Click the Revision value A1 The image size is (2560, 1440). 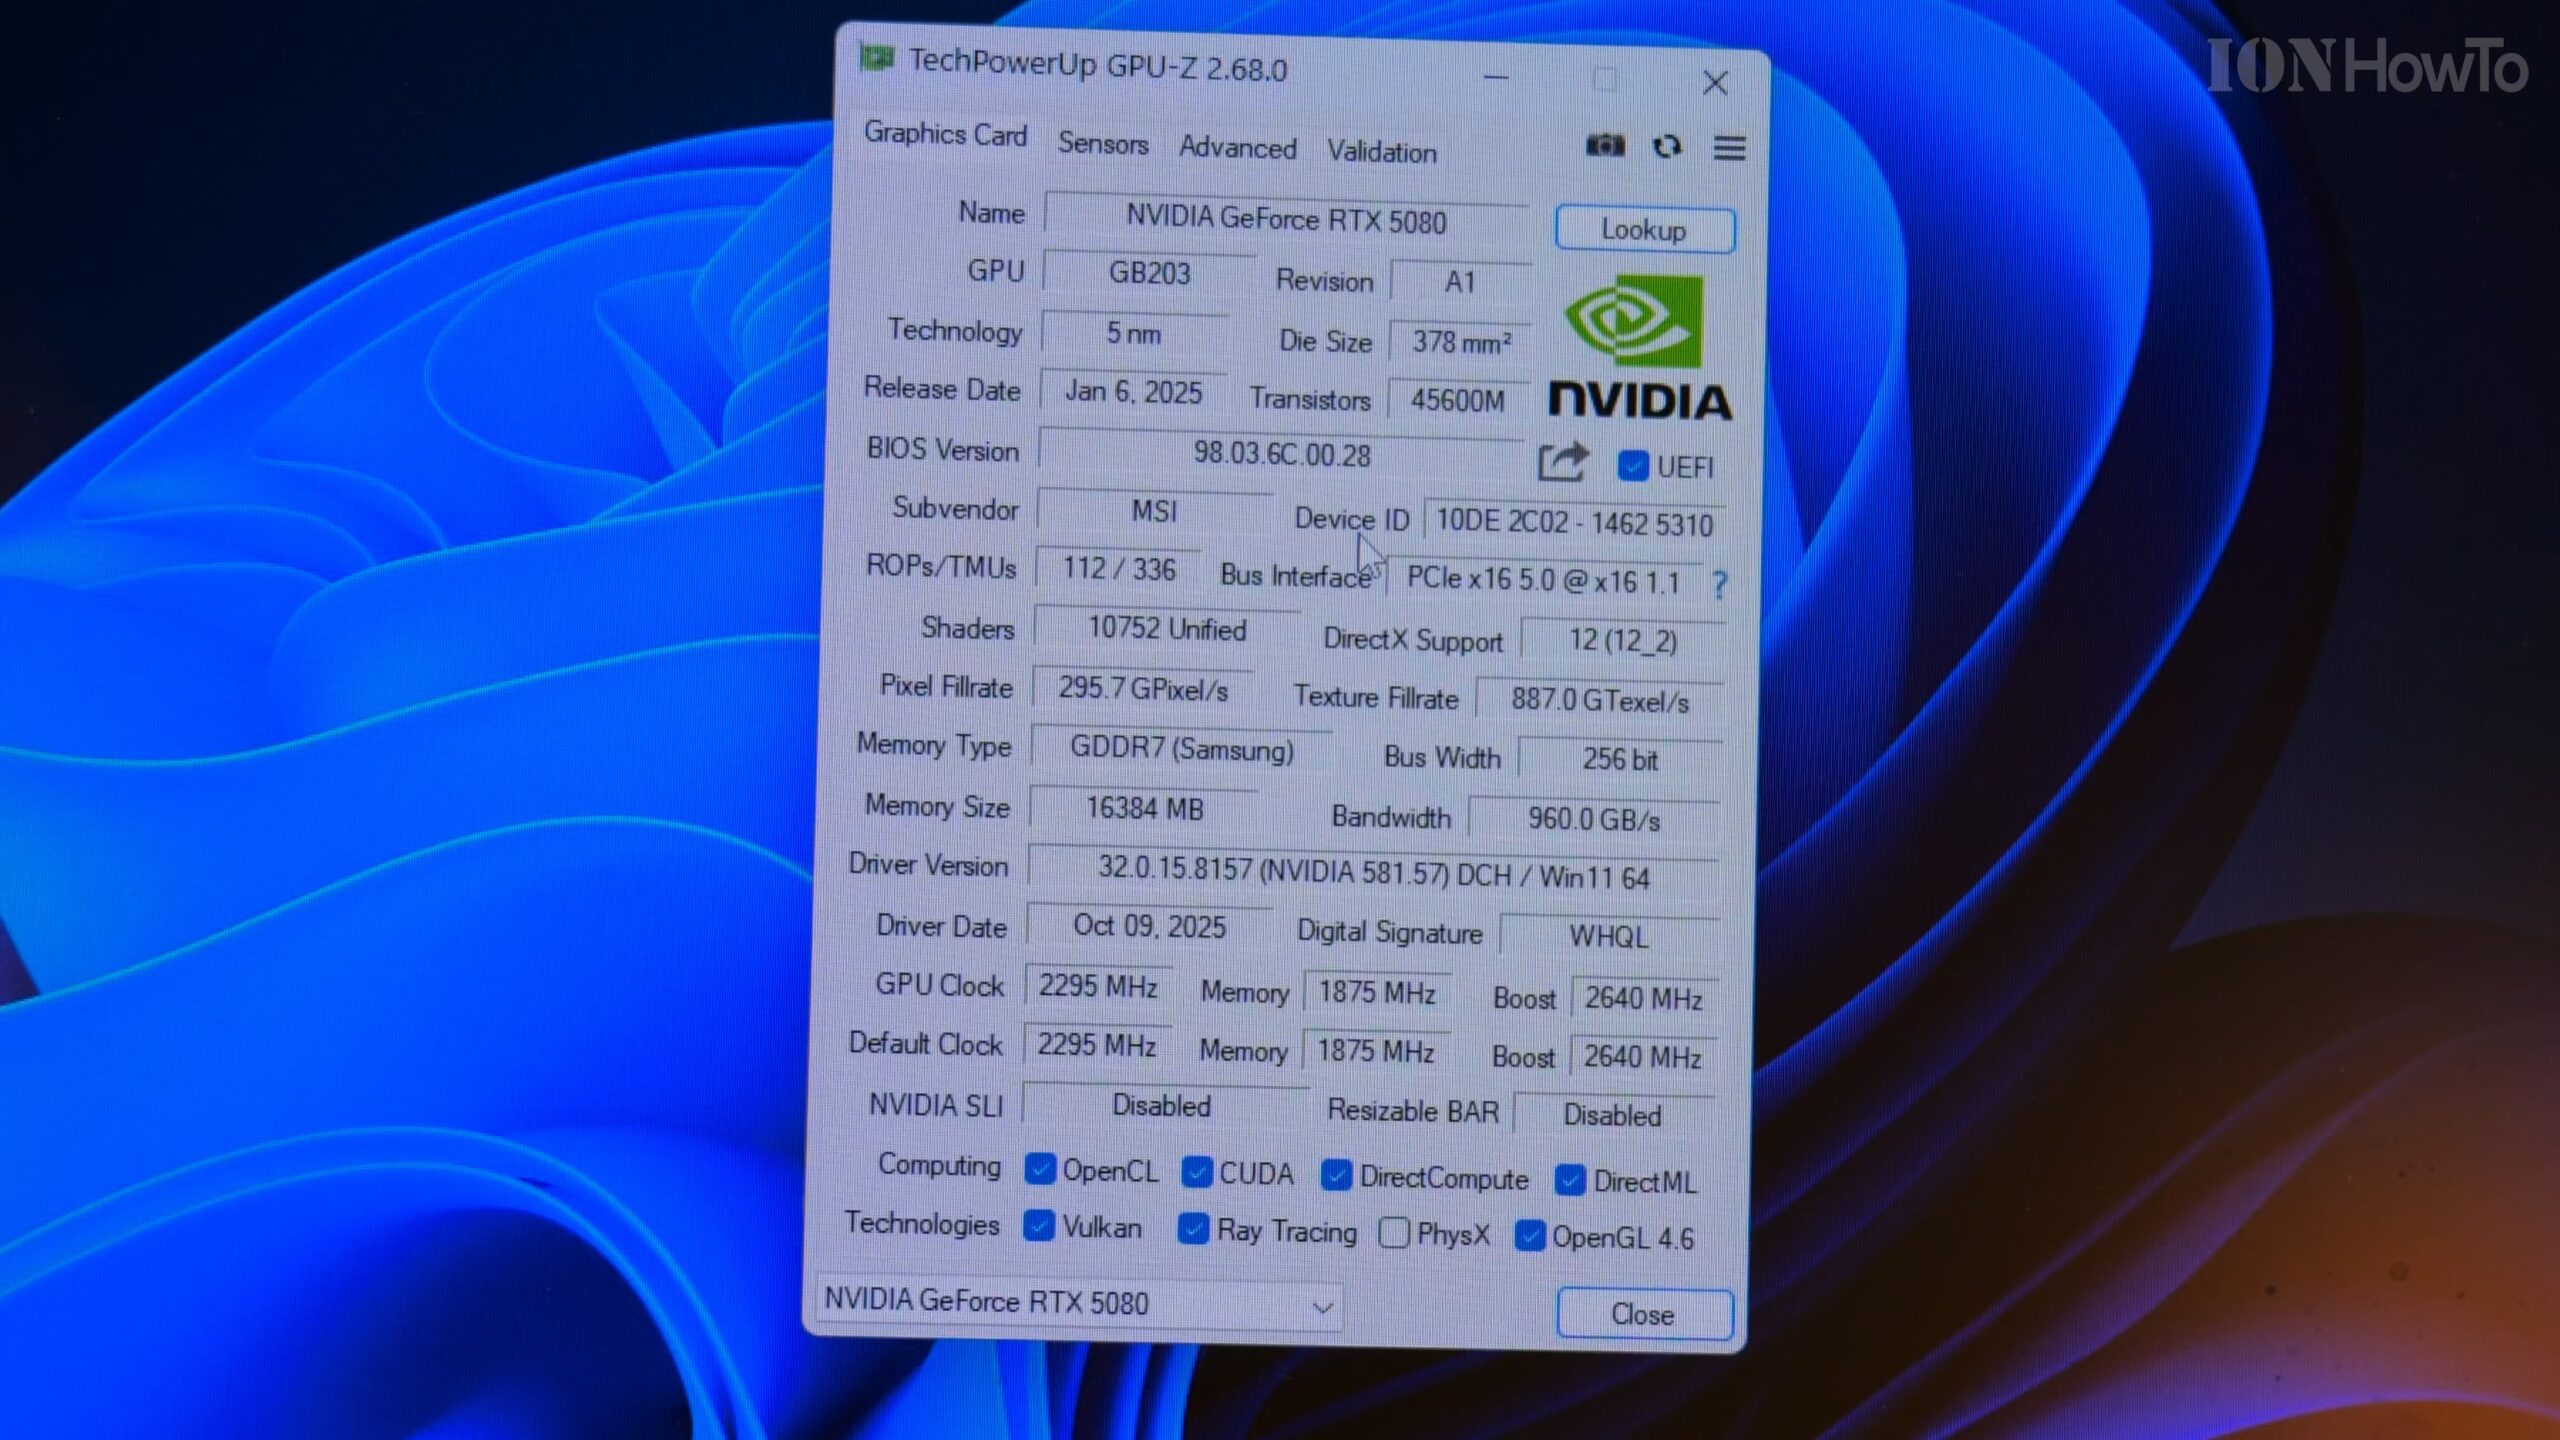tap(1460, 282)
